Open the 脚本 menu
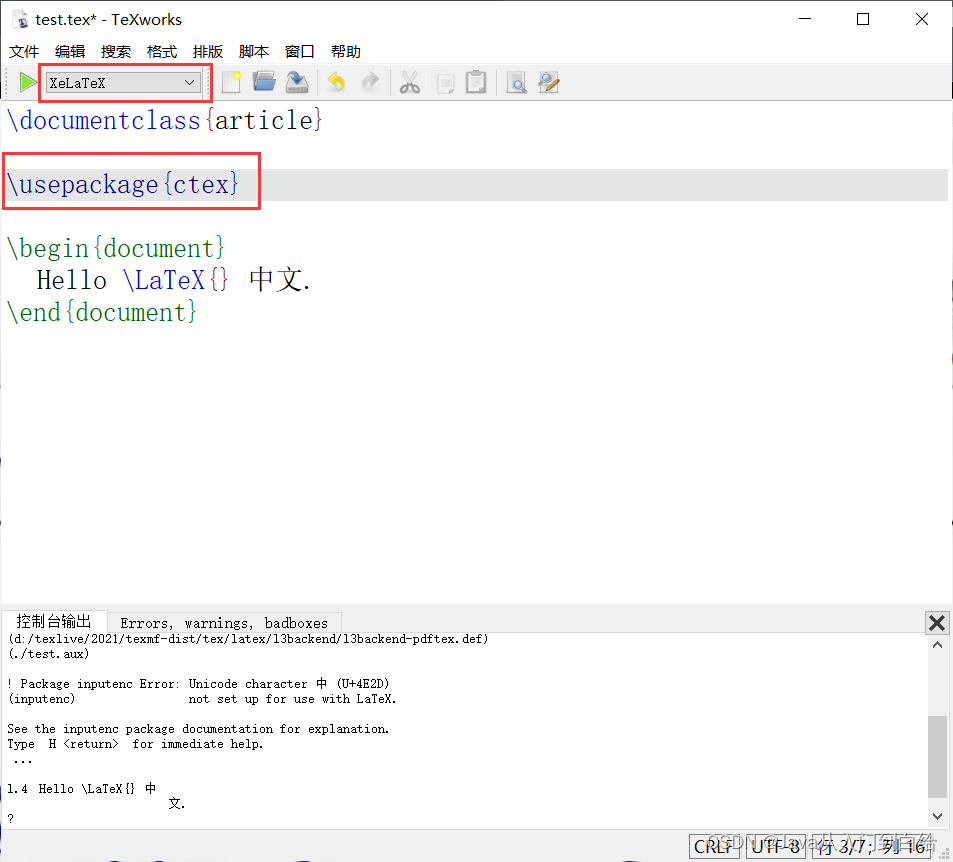This screenshot has width=953, height=862. tap(253, 52)
